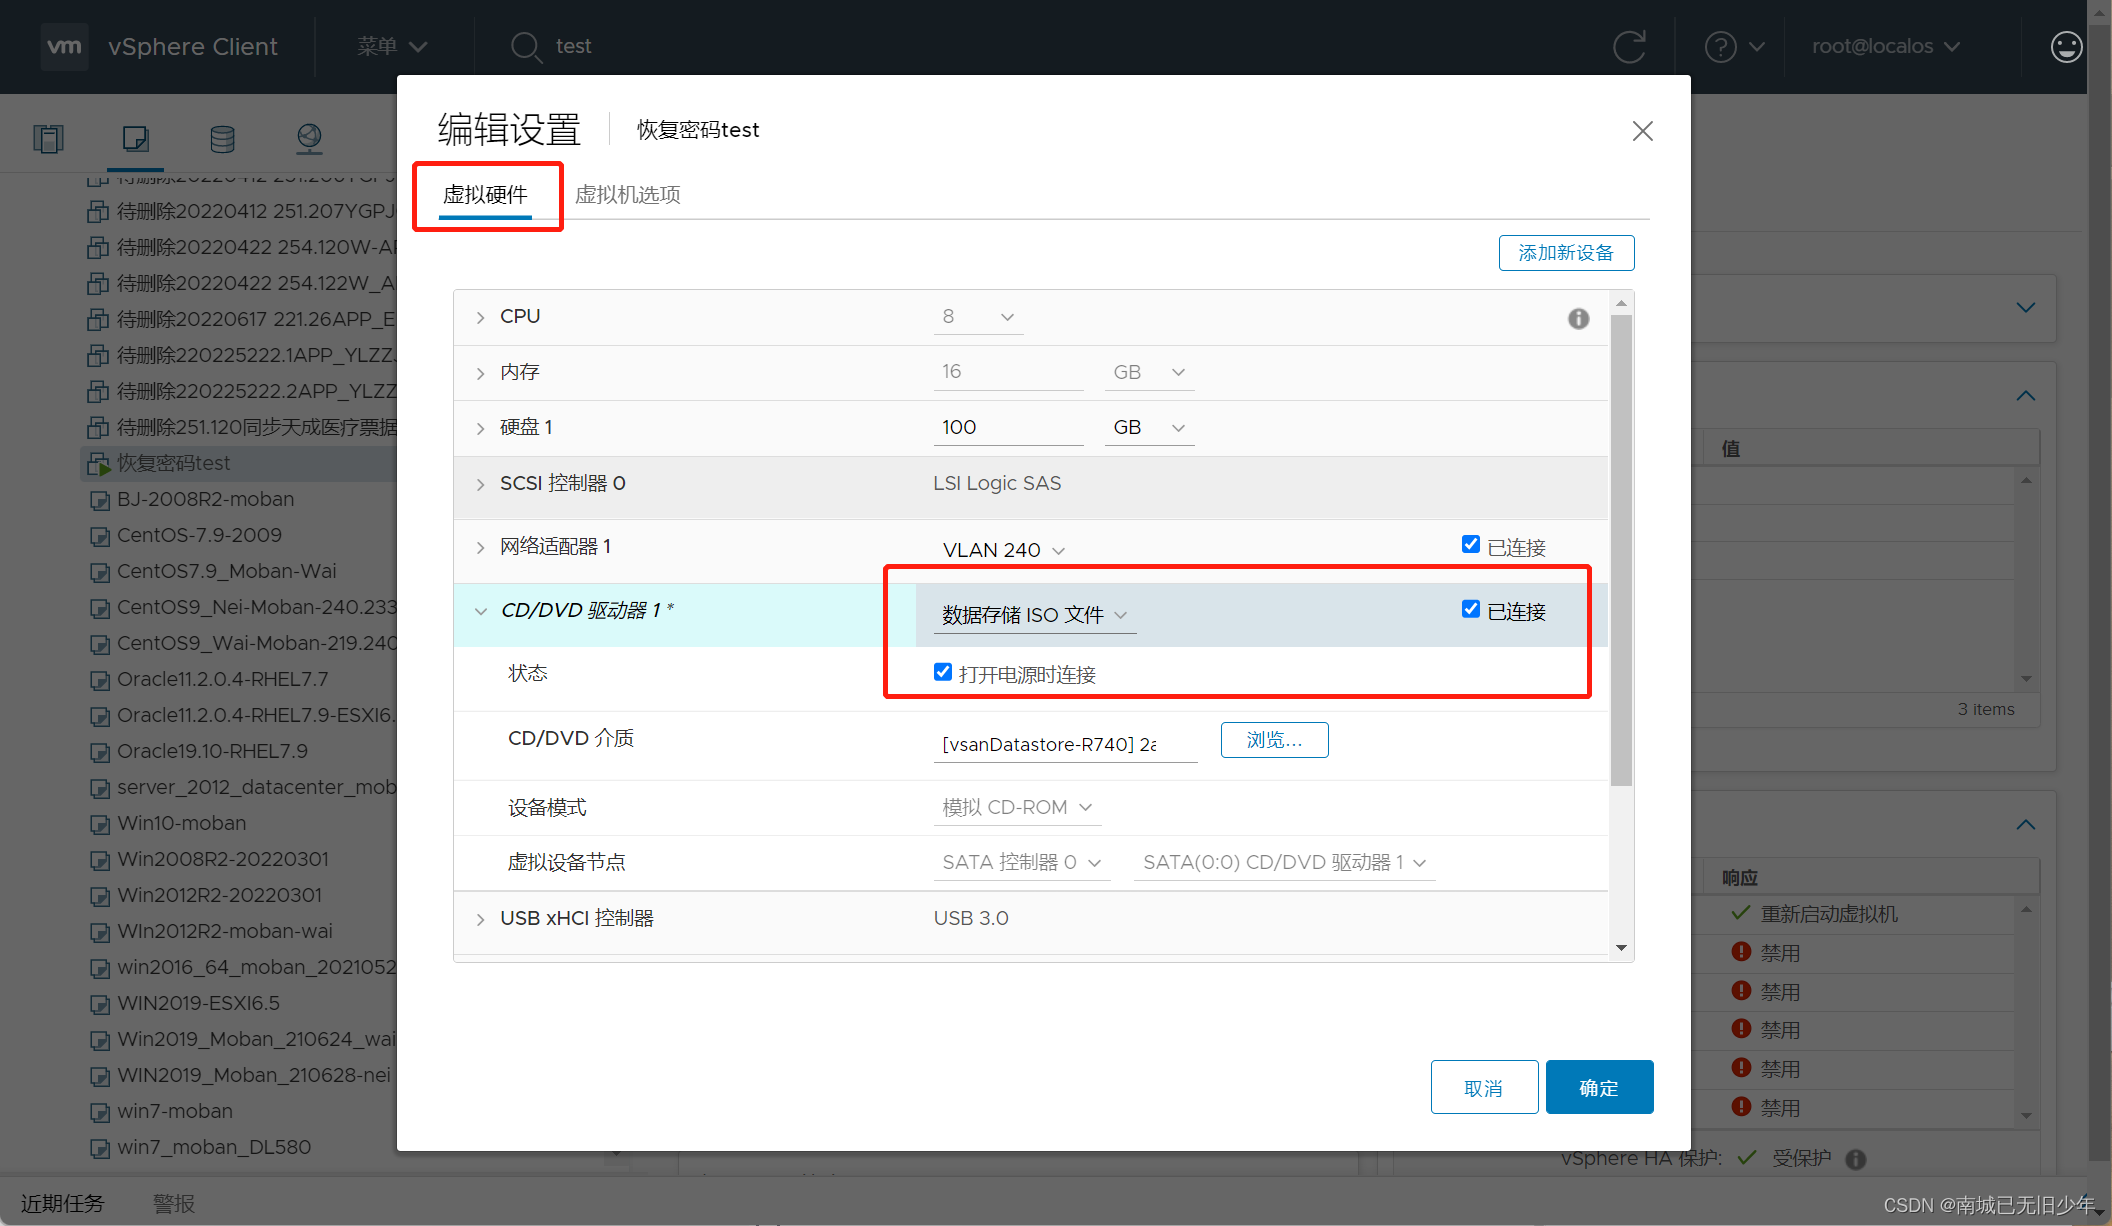This screenshot has height=1226, width=2112.
Task: Expand the 网络适配器 1 row
Action: click(480, 547)
